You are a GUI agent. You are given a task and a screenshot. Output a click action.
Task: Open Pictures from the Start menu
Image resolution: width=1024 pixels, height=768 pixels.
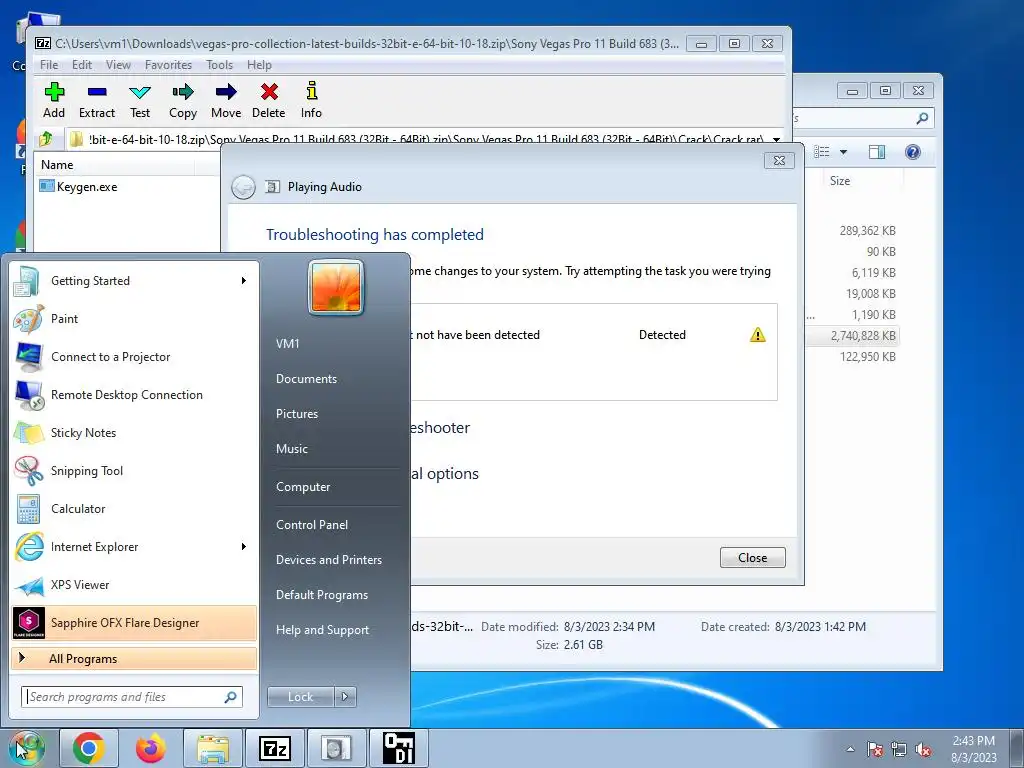point(296,414)
